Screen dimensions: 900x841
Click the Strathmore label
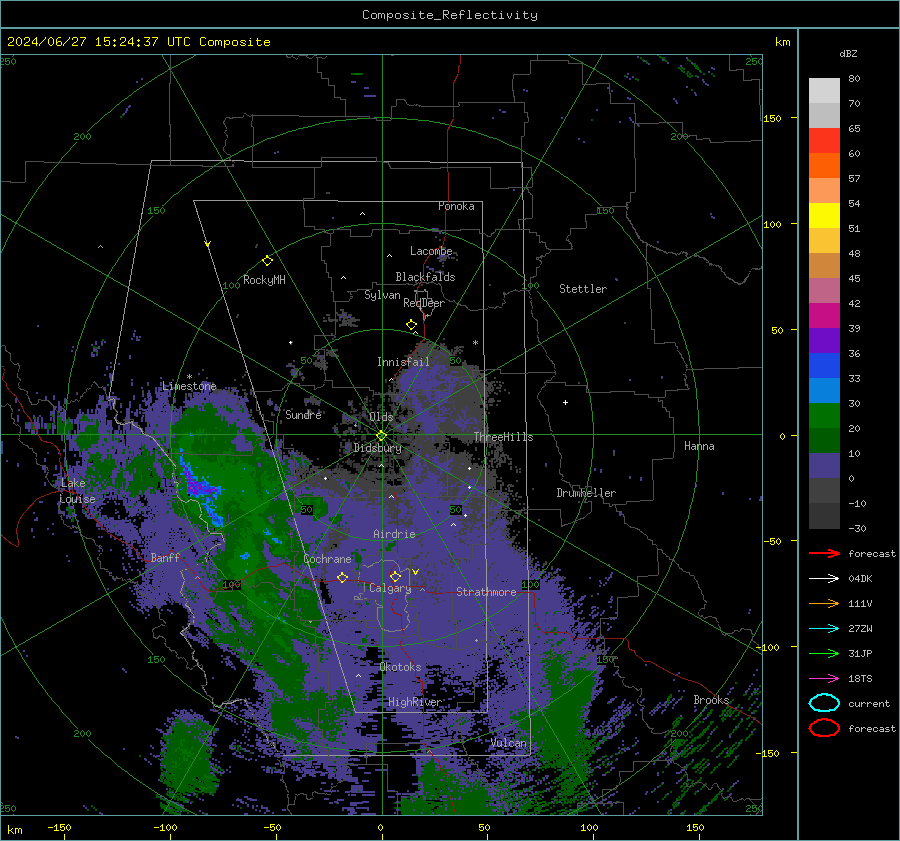(x=486, y=592)
